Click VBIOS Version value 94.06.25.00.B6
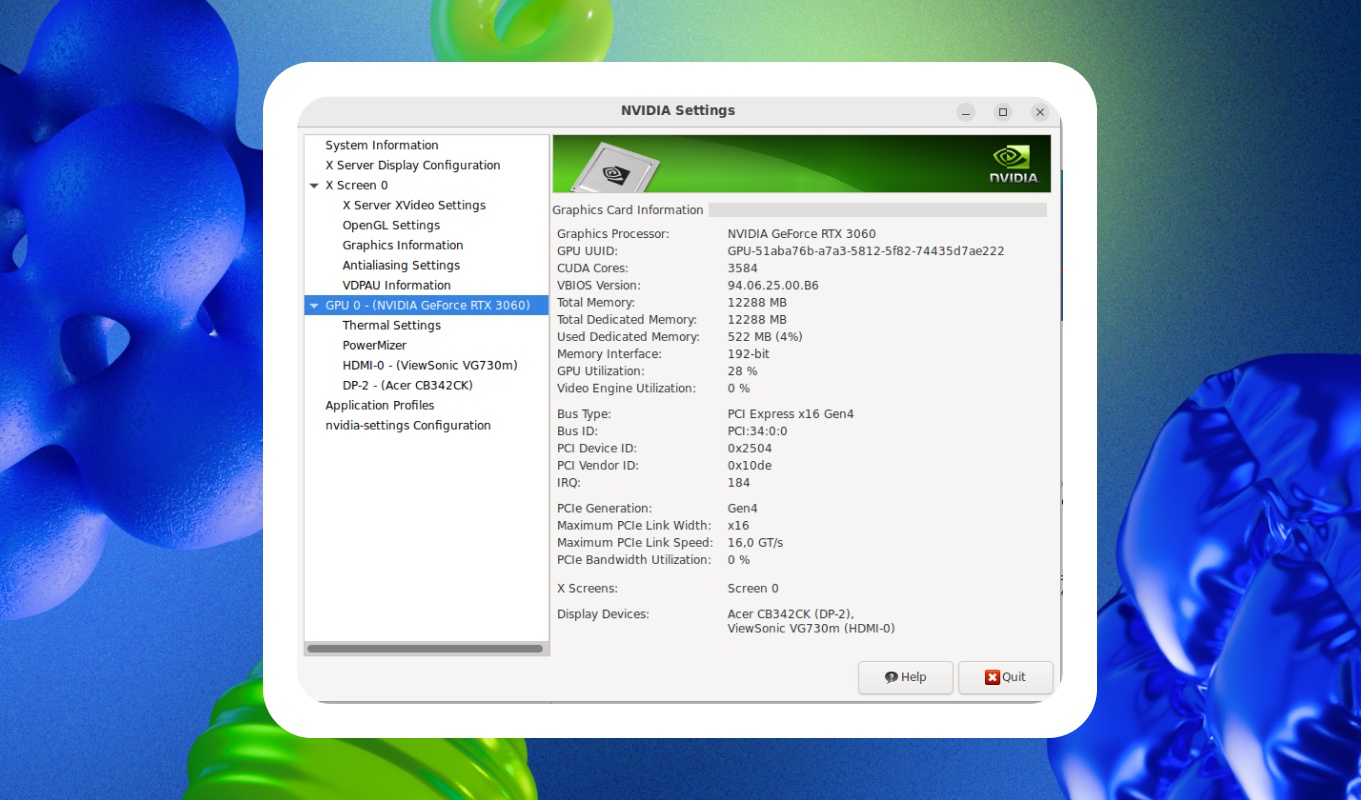Image resolution: width=1361 pixels, height=800 pixels. (x=773, y=285)
